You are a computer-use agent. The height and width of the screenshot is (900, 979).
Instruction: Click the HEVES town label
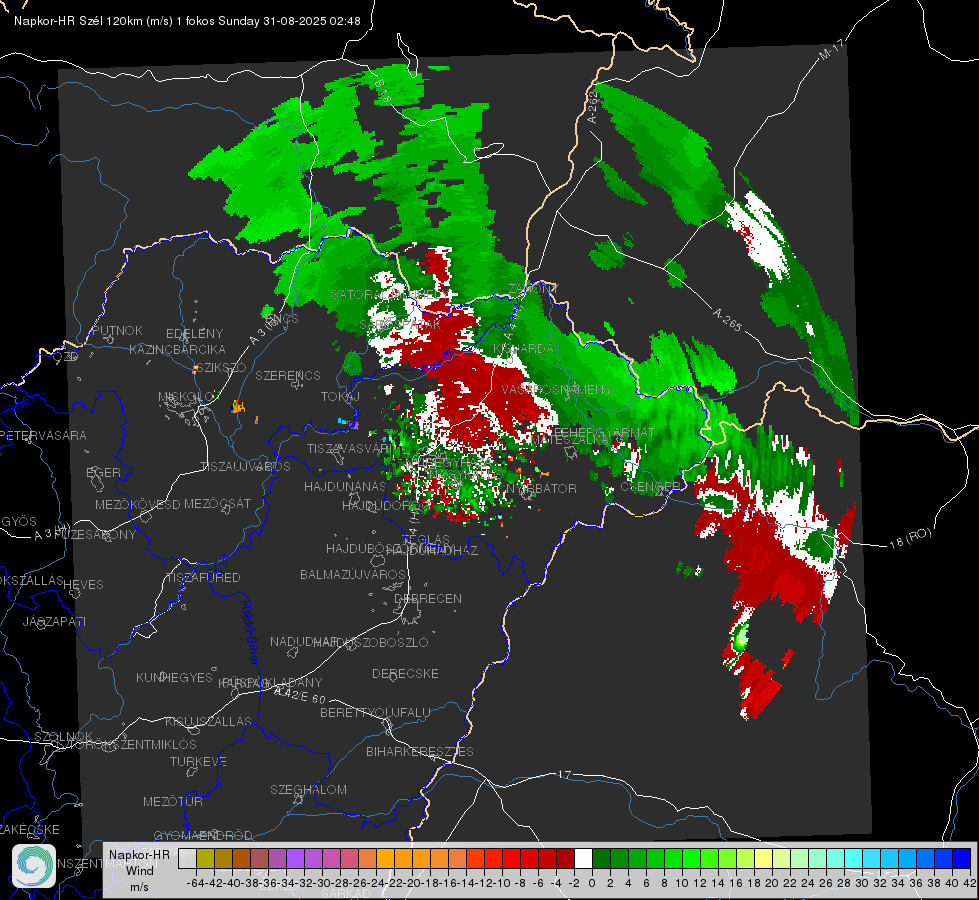tap(84, 584)
